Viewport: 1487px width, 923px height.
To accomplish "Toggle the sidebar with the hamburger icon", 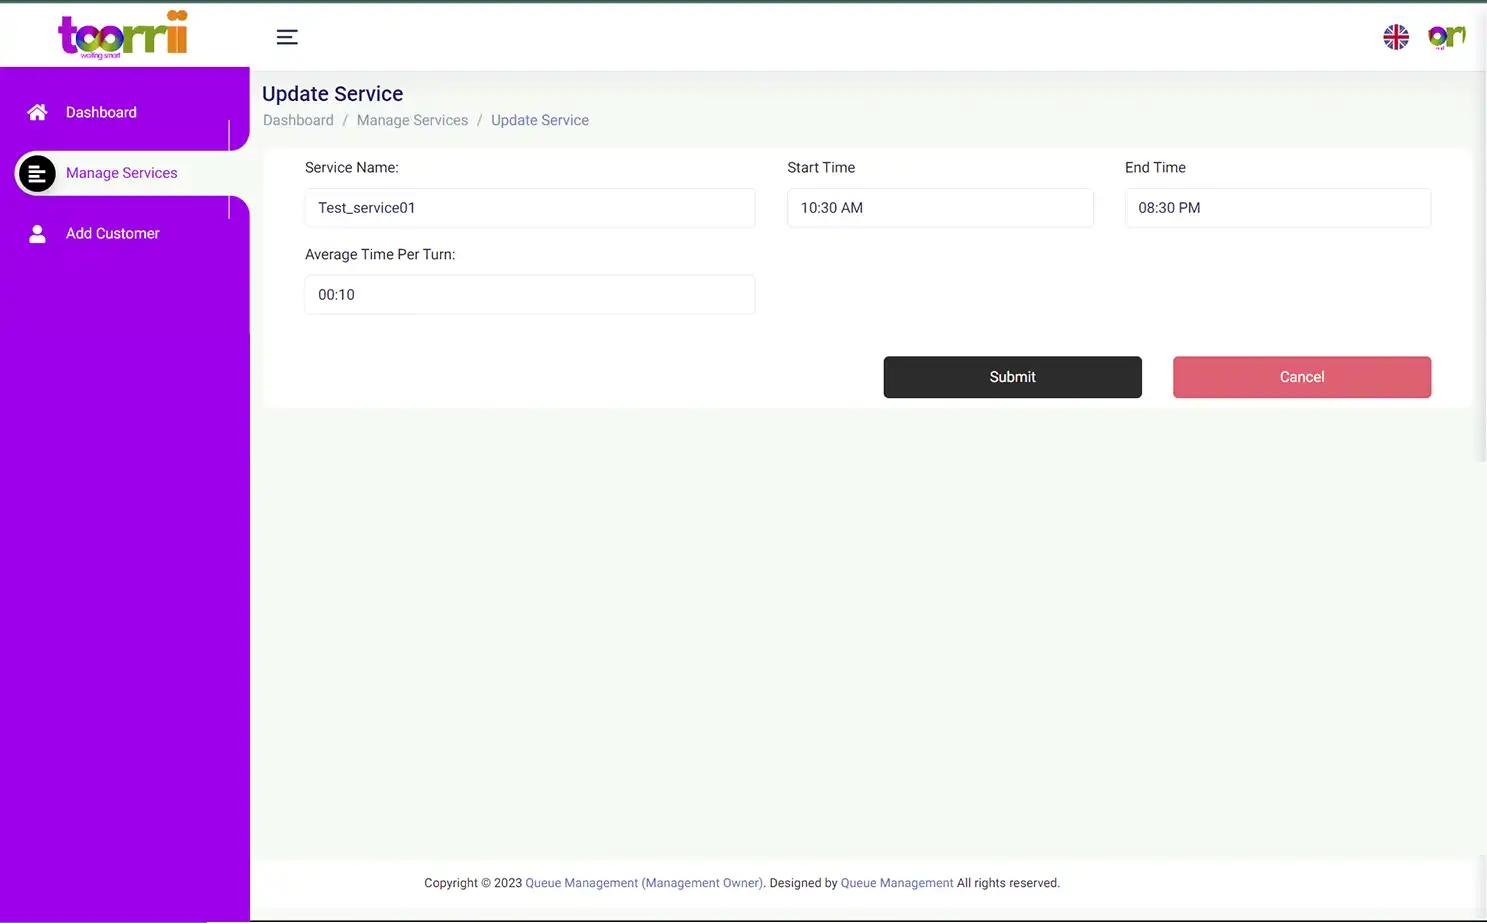I will pyautogui.click(x=287, y=36).
